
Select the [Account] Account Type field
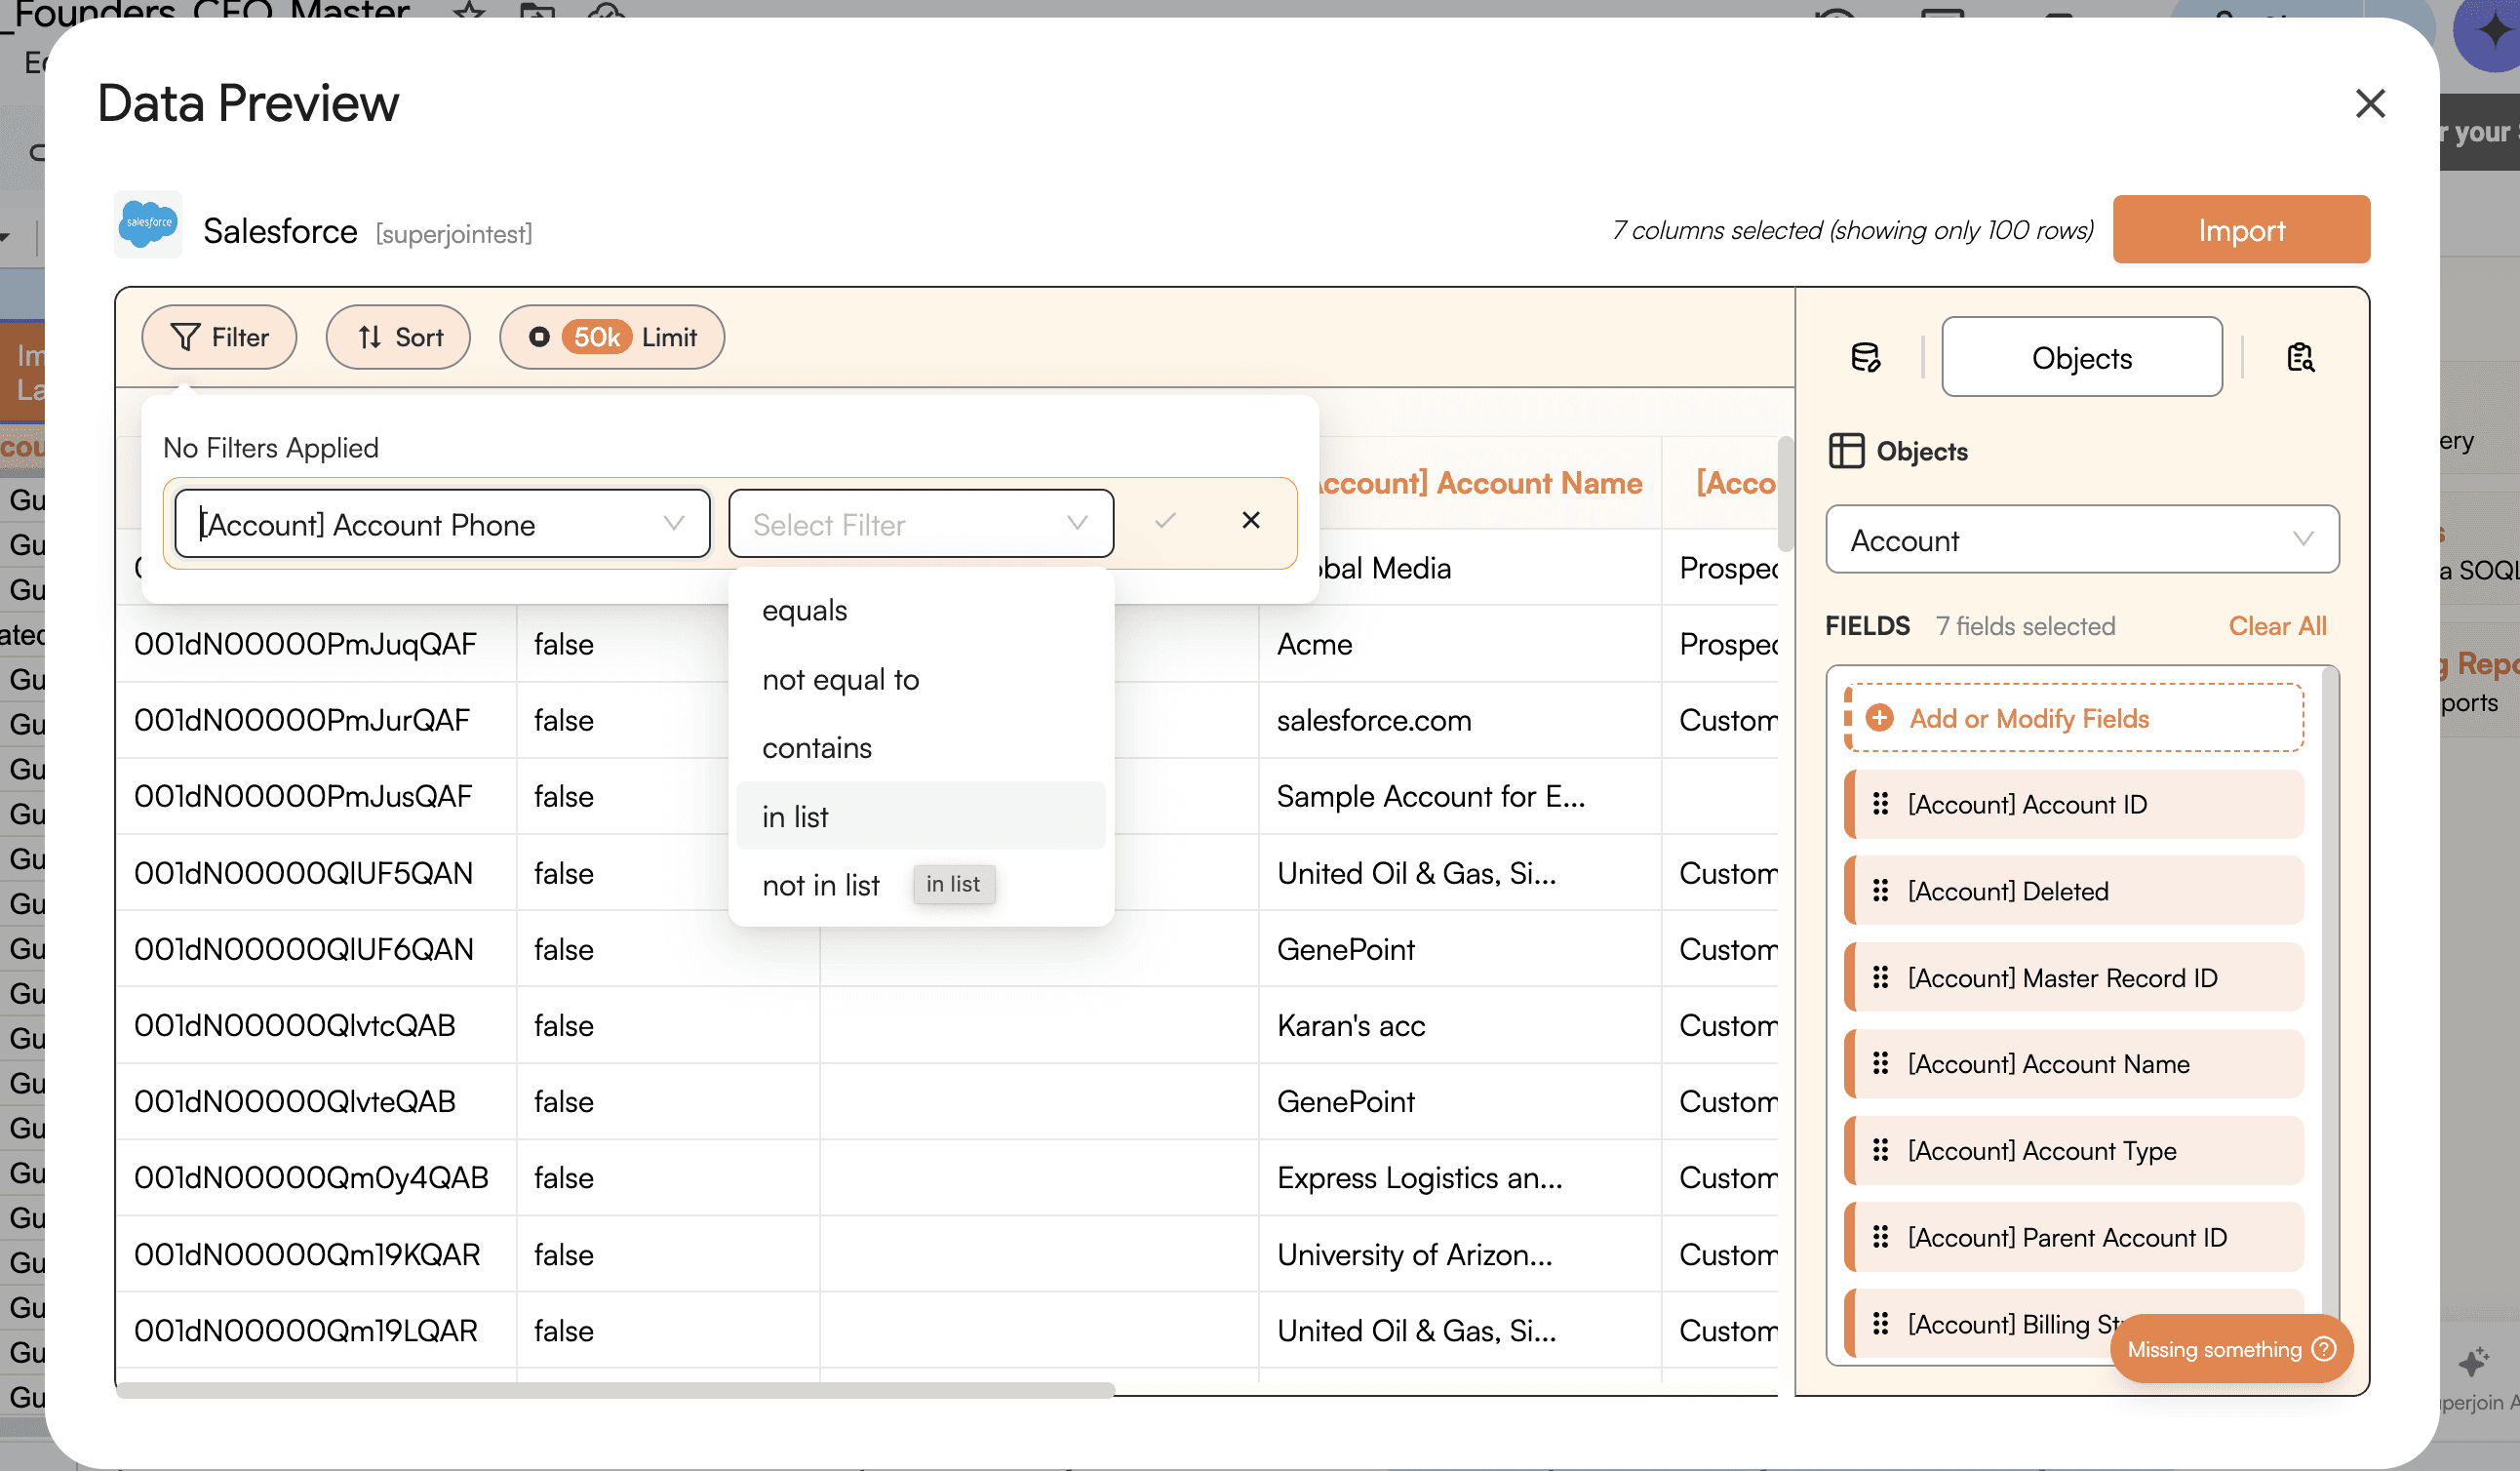click(x=2074, y=1150)
